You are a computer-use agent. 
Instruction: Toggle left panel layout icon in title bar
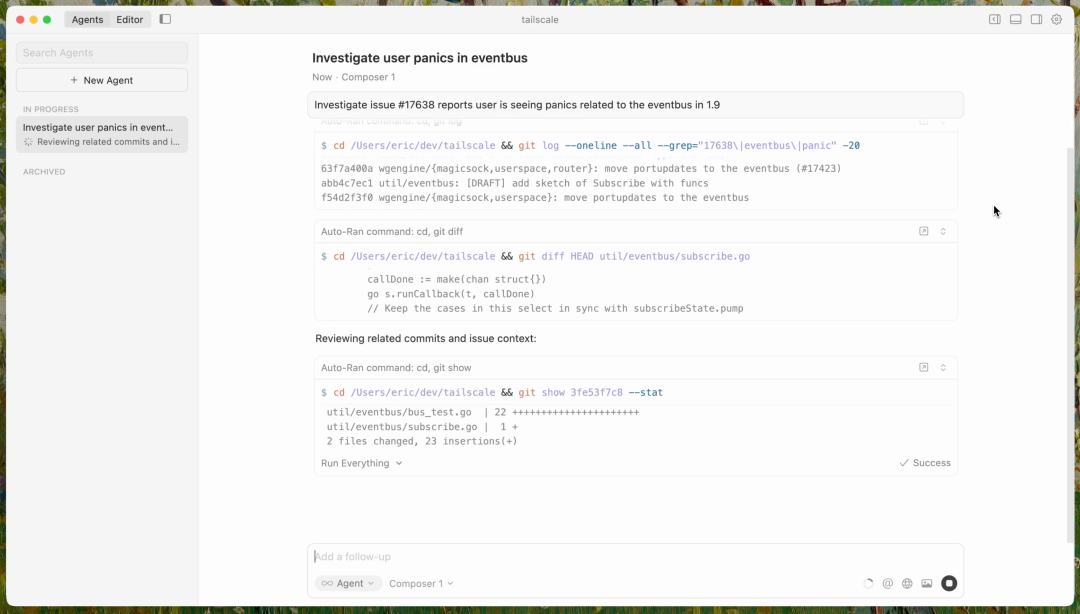[995, 19]
